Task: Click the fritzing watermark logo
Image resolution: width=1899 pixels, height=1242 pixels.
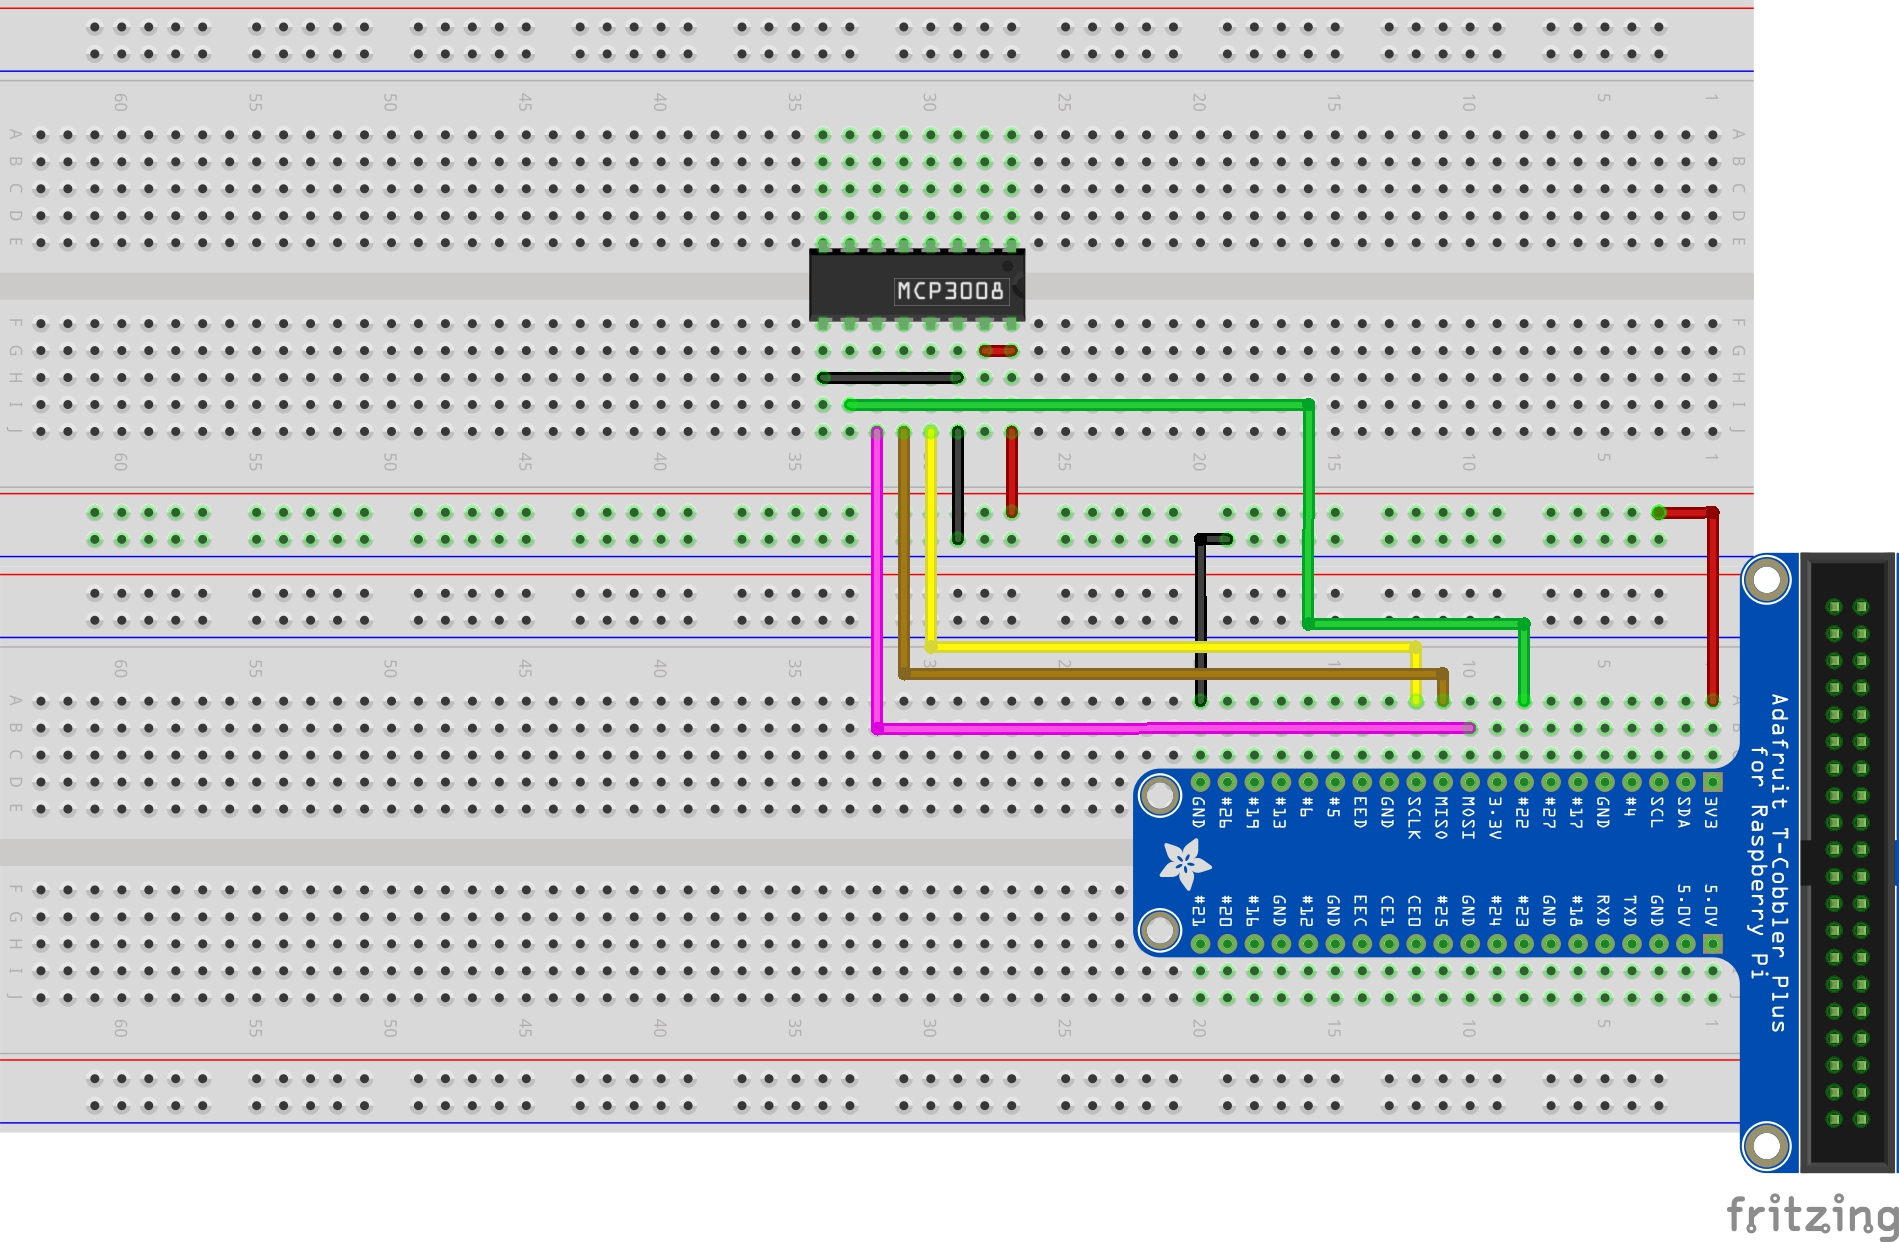Action: tap(1811, 1214)
